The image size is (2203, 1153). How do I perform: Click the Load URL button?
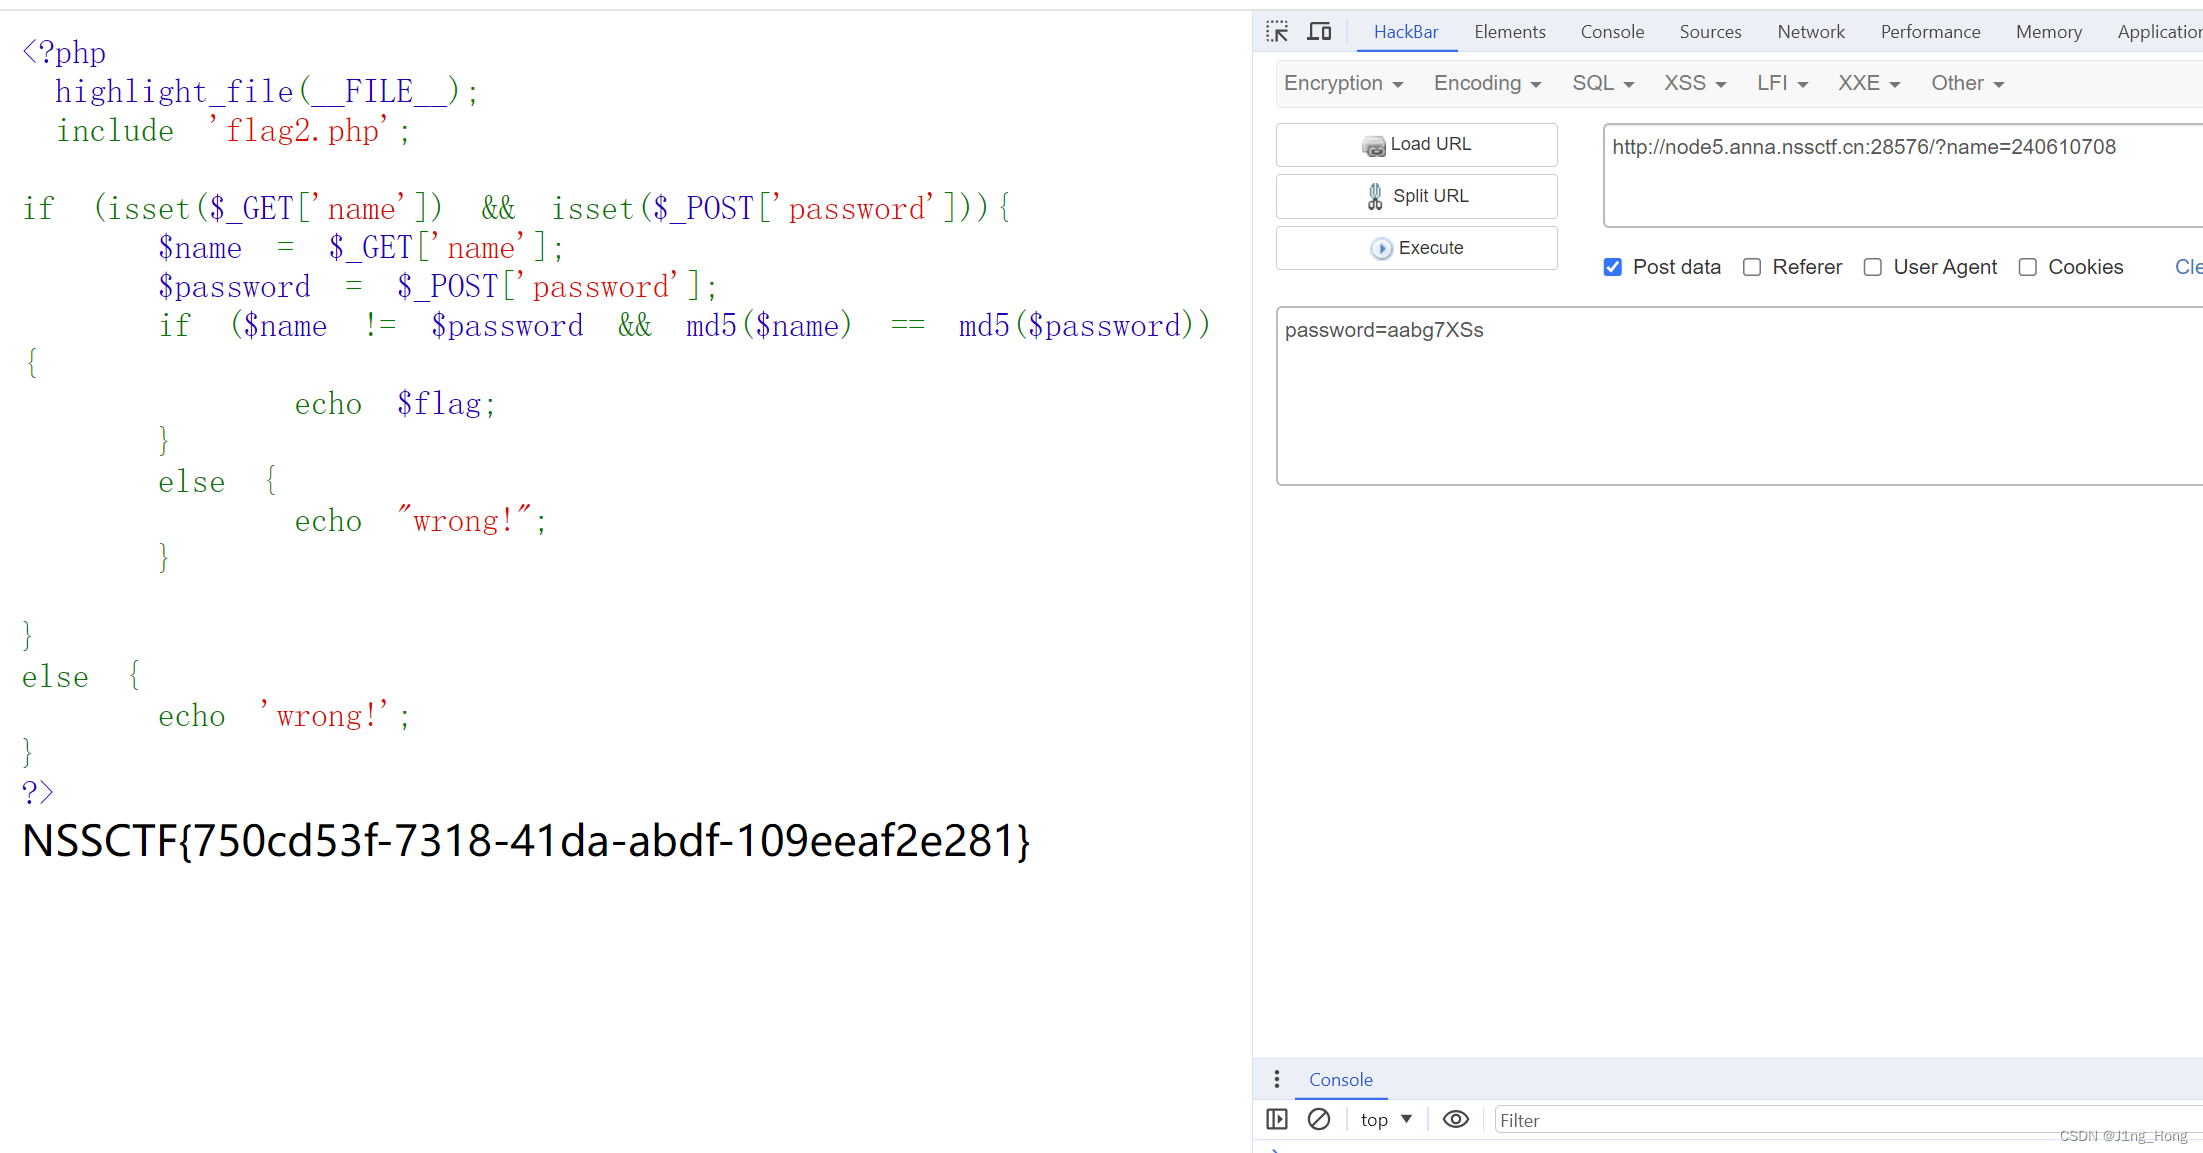1416,144
